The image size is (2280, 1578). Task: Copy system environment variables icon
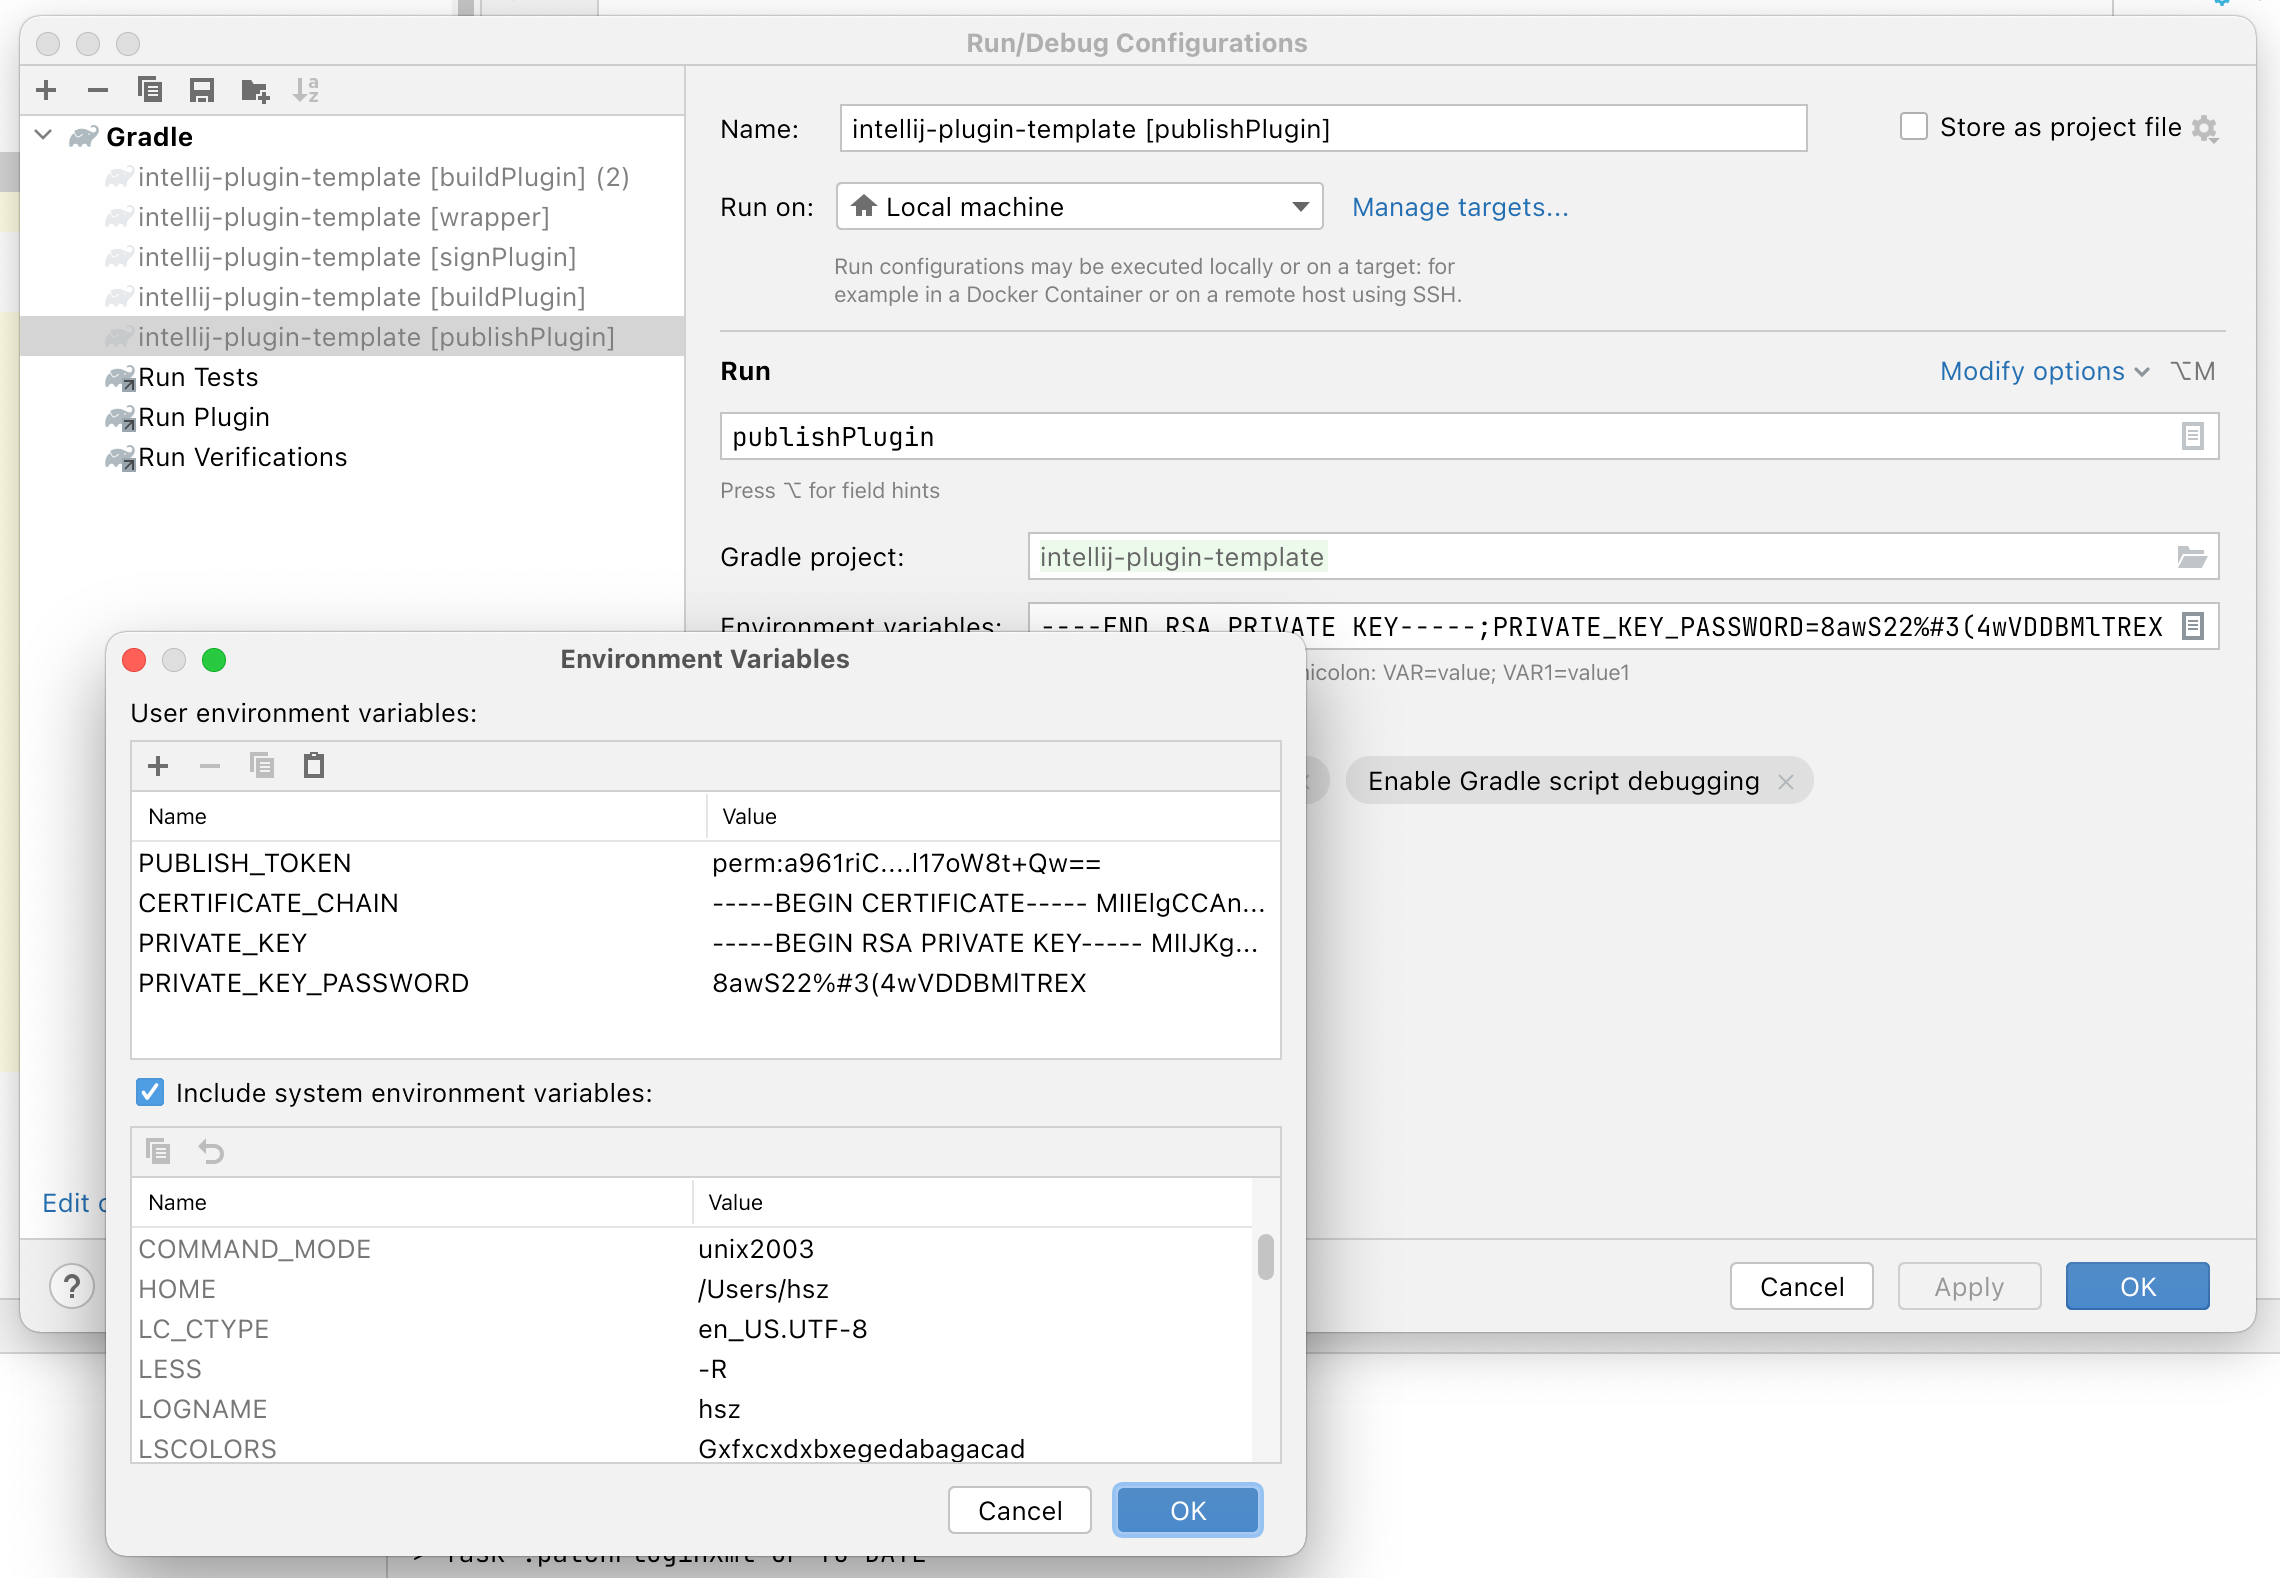158,1152
